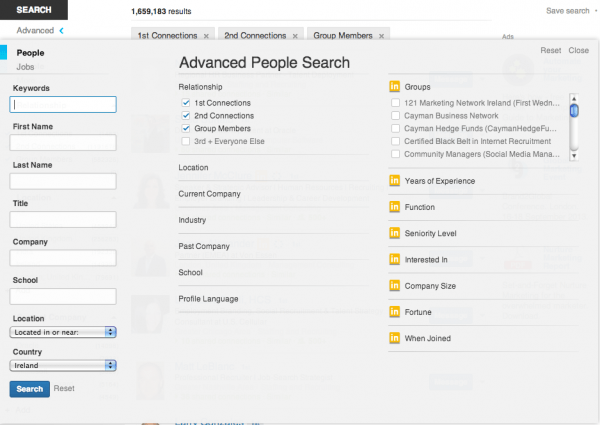This screenshot has width=600, height=425.
Task: Click premium icon next to Fortune
Action: click(395, 311)
